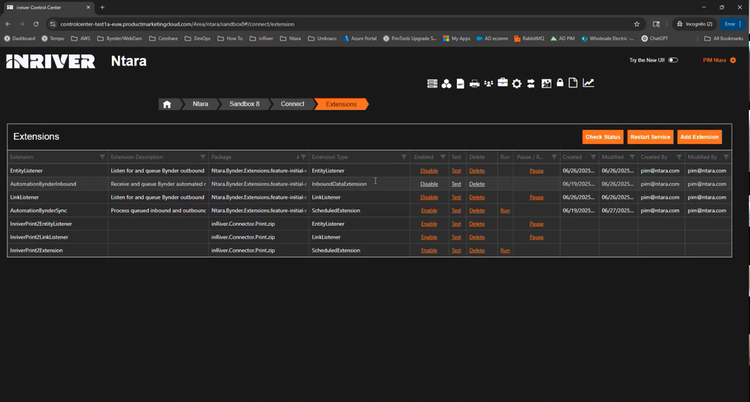Click the orange gear next to PIM Ntara
The height and width of the screenshot is (402, 750).
coord(733,60)
